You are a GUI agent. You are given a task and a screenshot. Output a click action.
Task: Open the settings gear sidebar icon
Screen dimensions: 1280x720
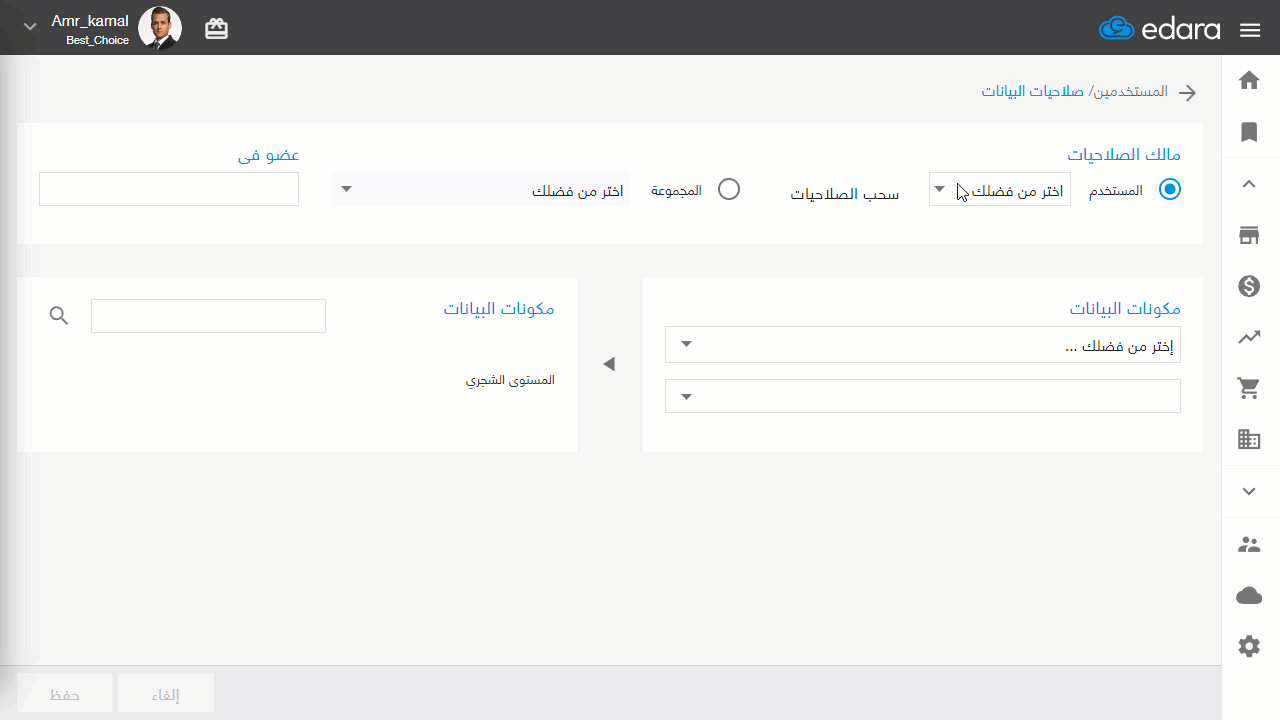coord(1249,647)
